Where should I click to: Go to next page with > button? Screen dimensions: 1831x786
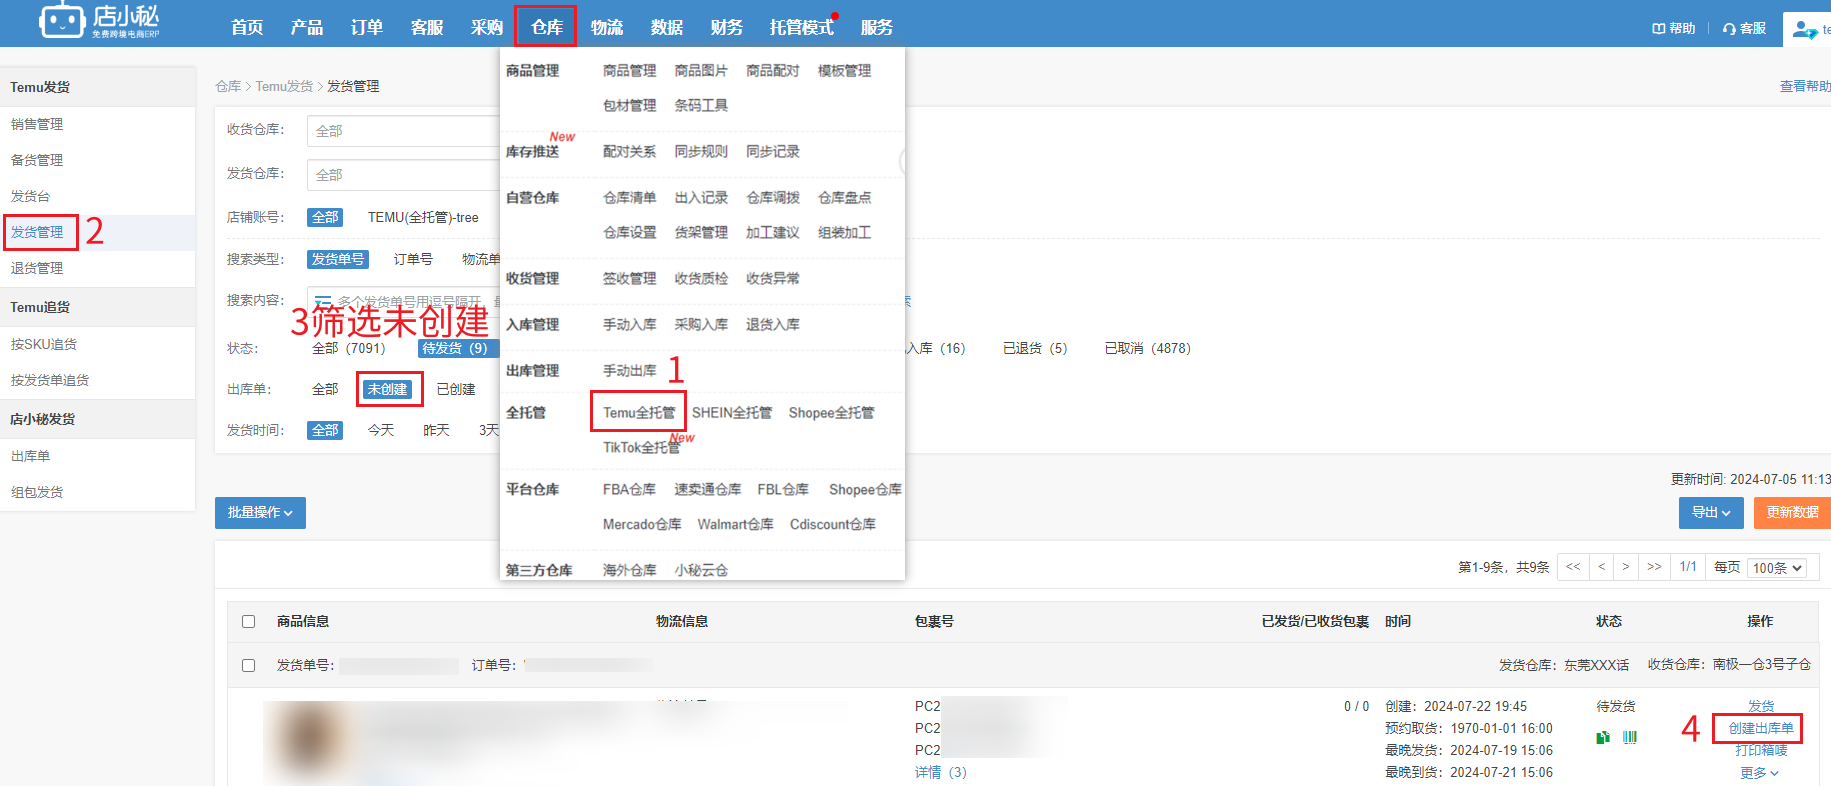coord(1626,567)
